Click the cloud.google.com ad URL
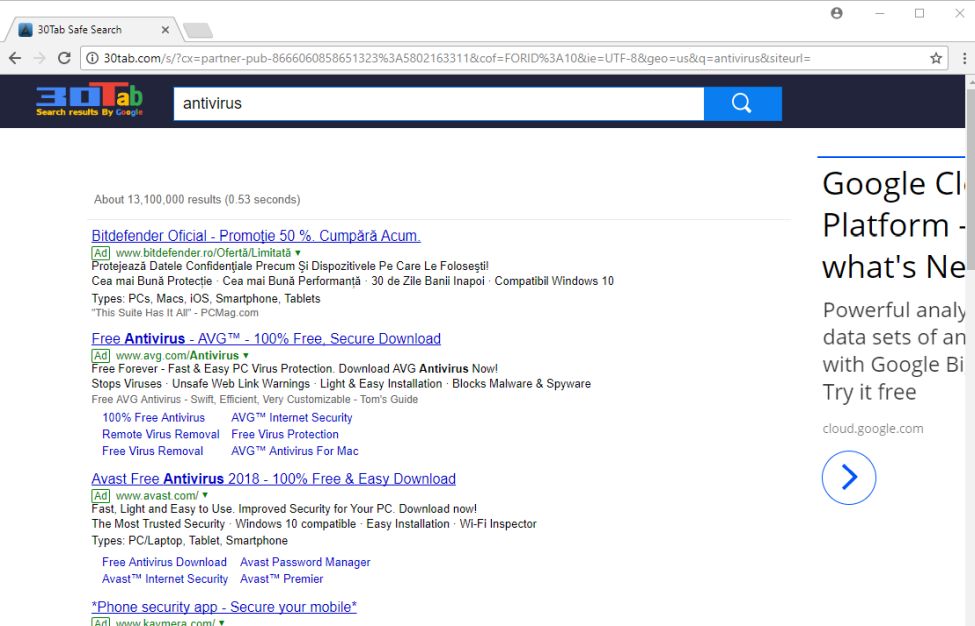The height and width of the screenshot is (626, 975). click(873, 428)
